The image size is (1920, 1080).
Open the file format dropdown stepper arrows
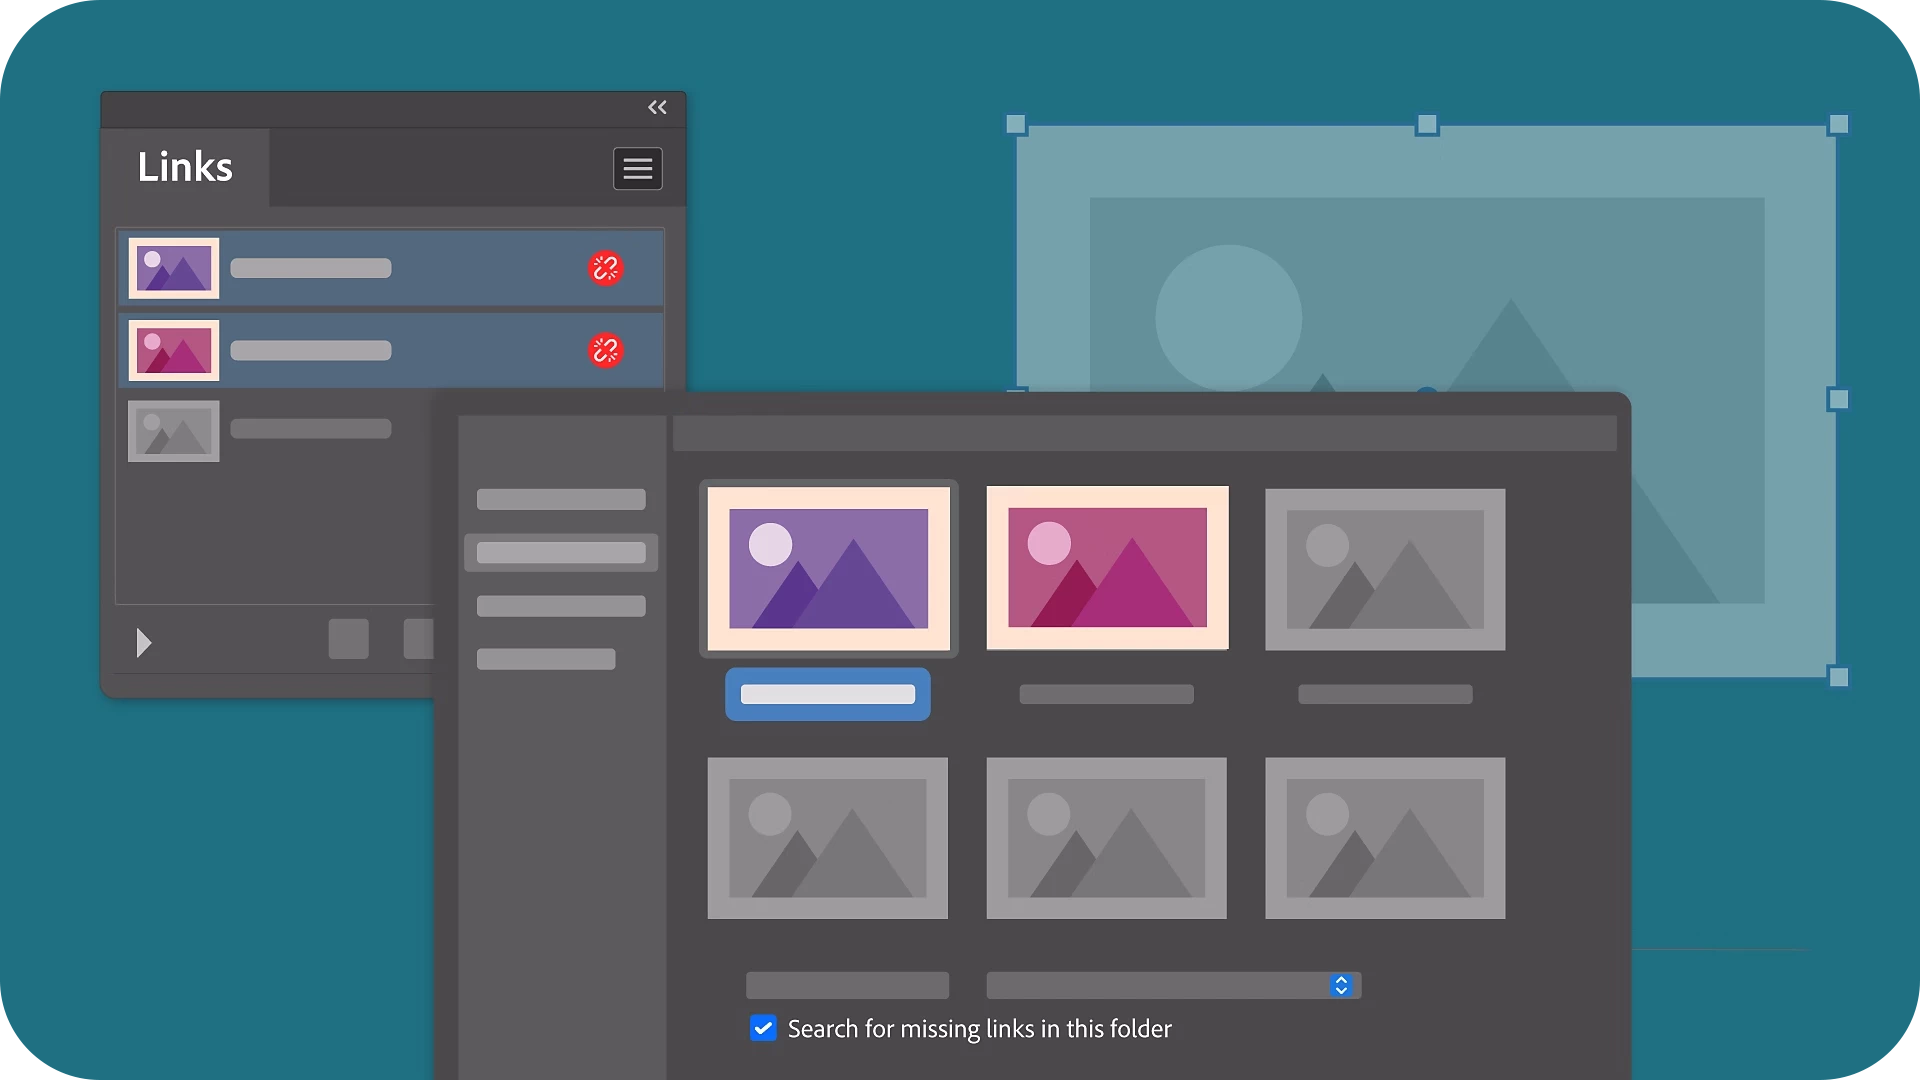(1341, 985)
